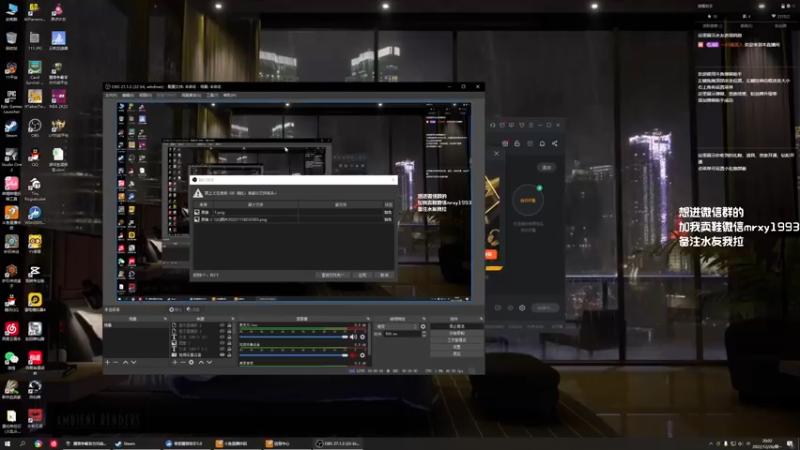Click share icon in right companion window
Screen dimensions: 800x450
click(555, 144)
